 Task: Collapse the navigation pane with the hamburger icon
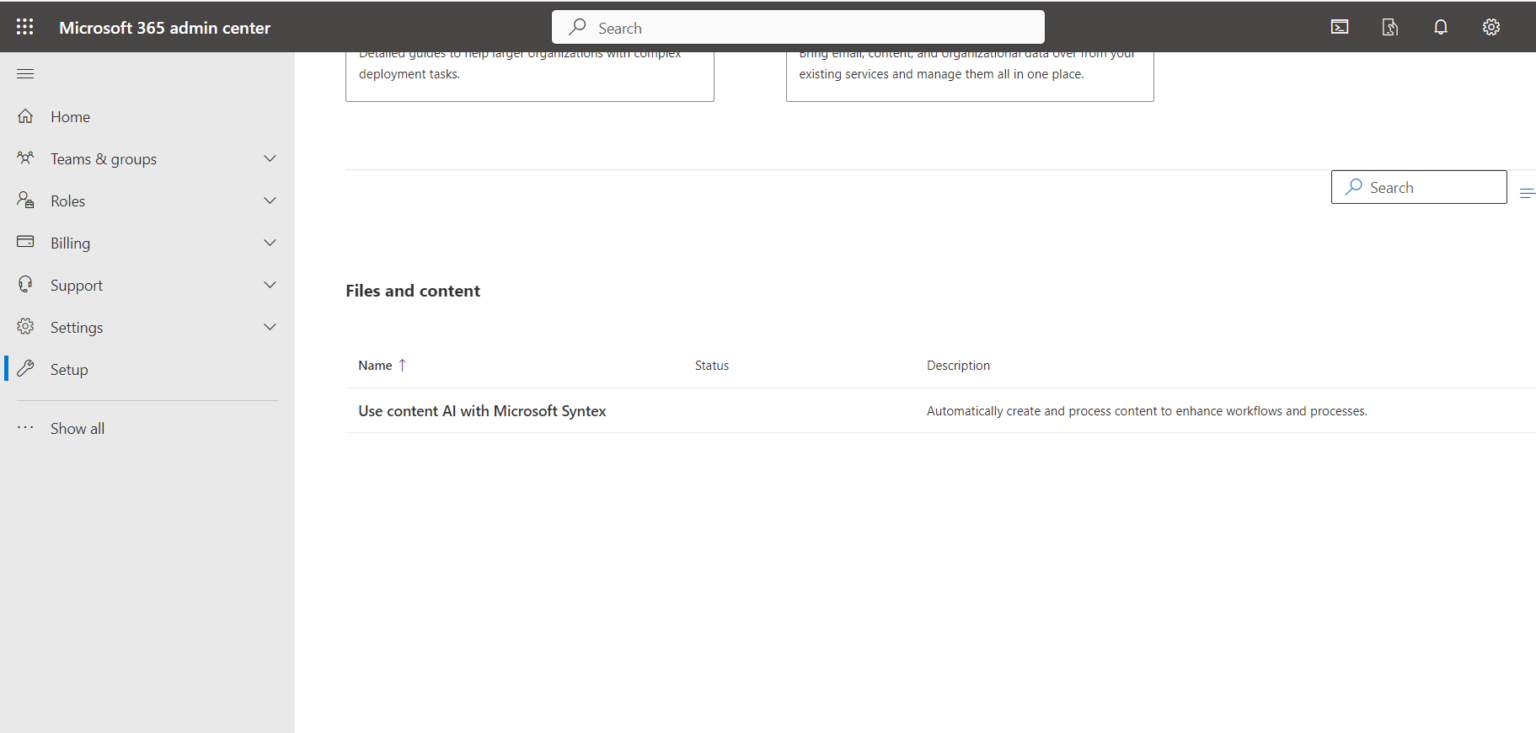tap(25, 73)
